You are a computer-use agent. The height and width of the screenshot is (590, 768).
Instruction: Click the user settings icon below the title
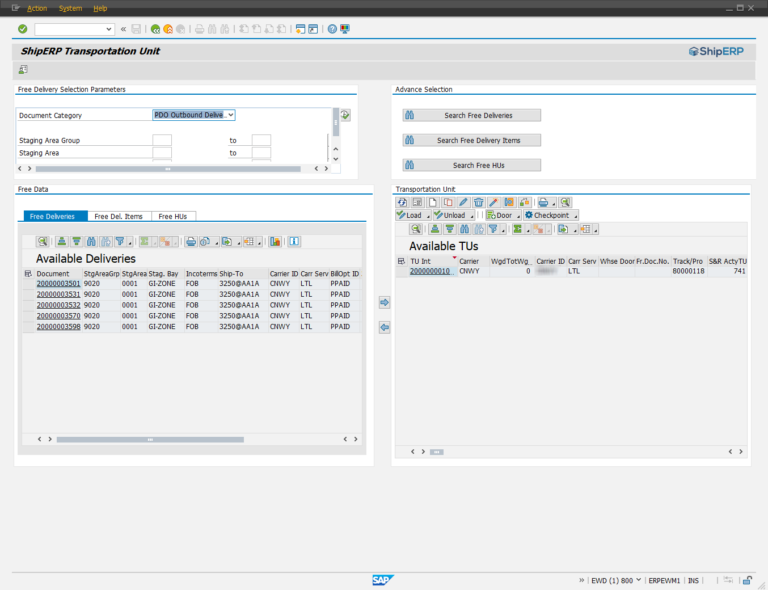[x=23, y=70]
